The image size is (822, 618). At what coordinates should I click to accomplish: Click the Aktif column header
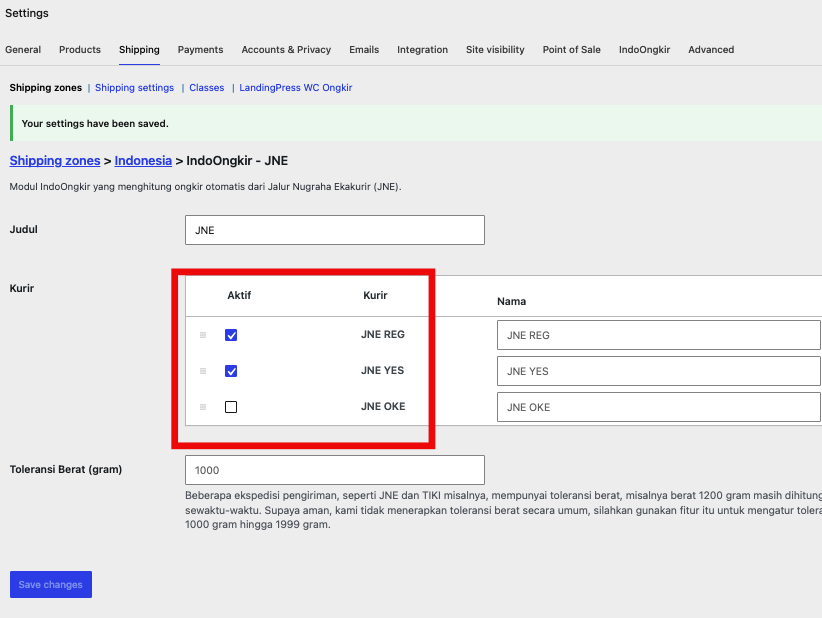pos(239,296)
